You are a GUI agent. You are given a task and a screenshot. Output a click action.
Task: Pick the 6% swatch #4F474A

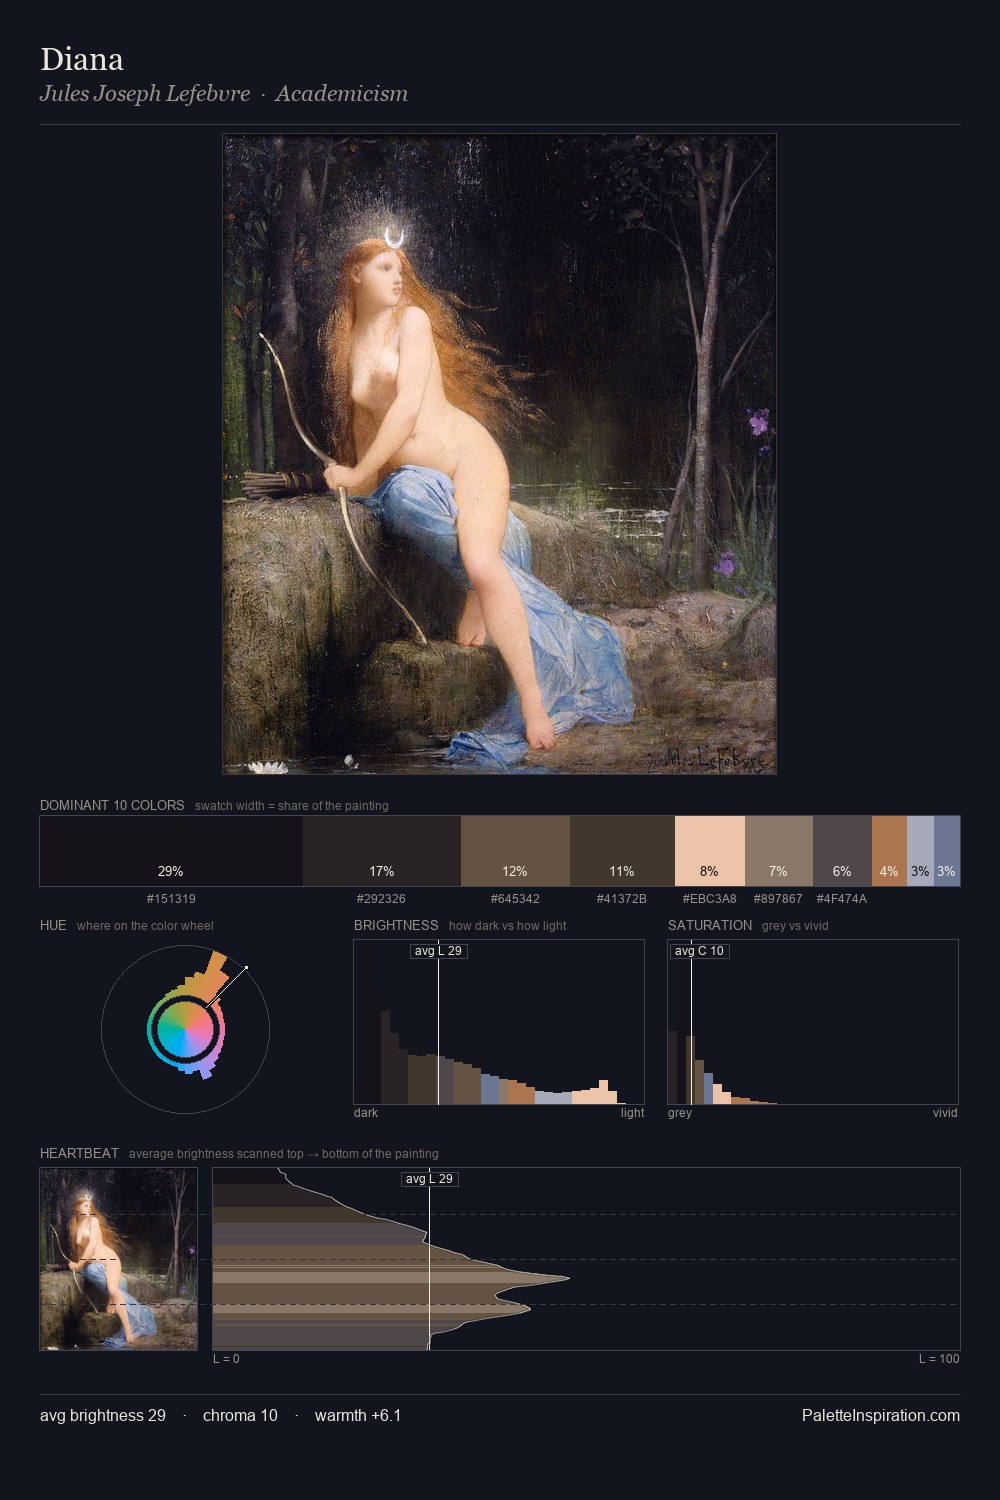point(842,851)
